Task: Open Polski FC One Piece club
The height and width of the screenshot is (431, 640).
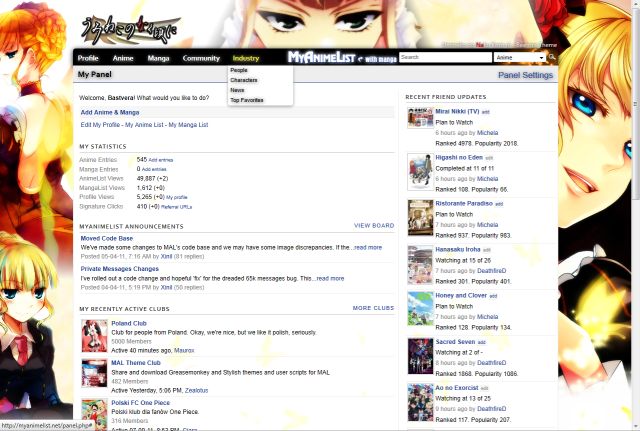Action: point(140,403)
